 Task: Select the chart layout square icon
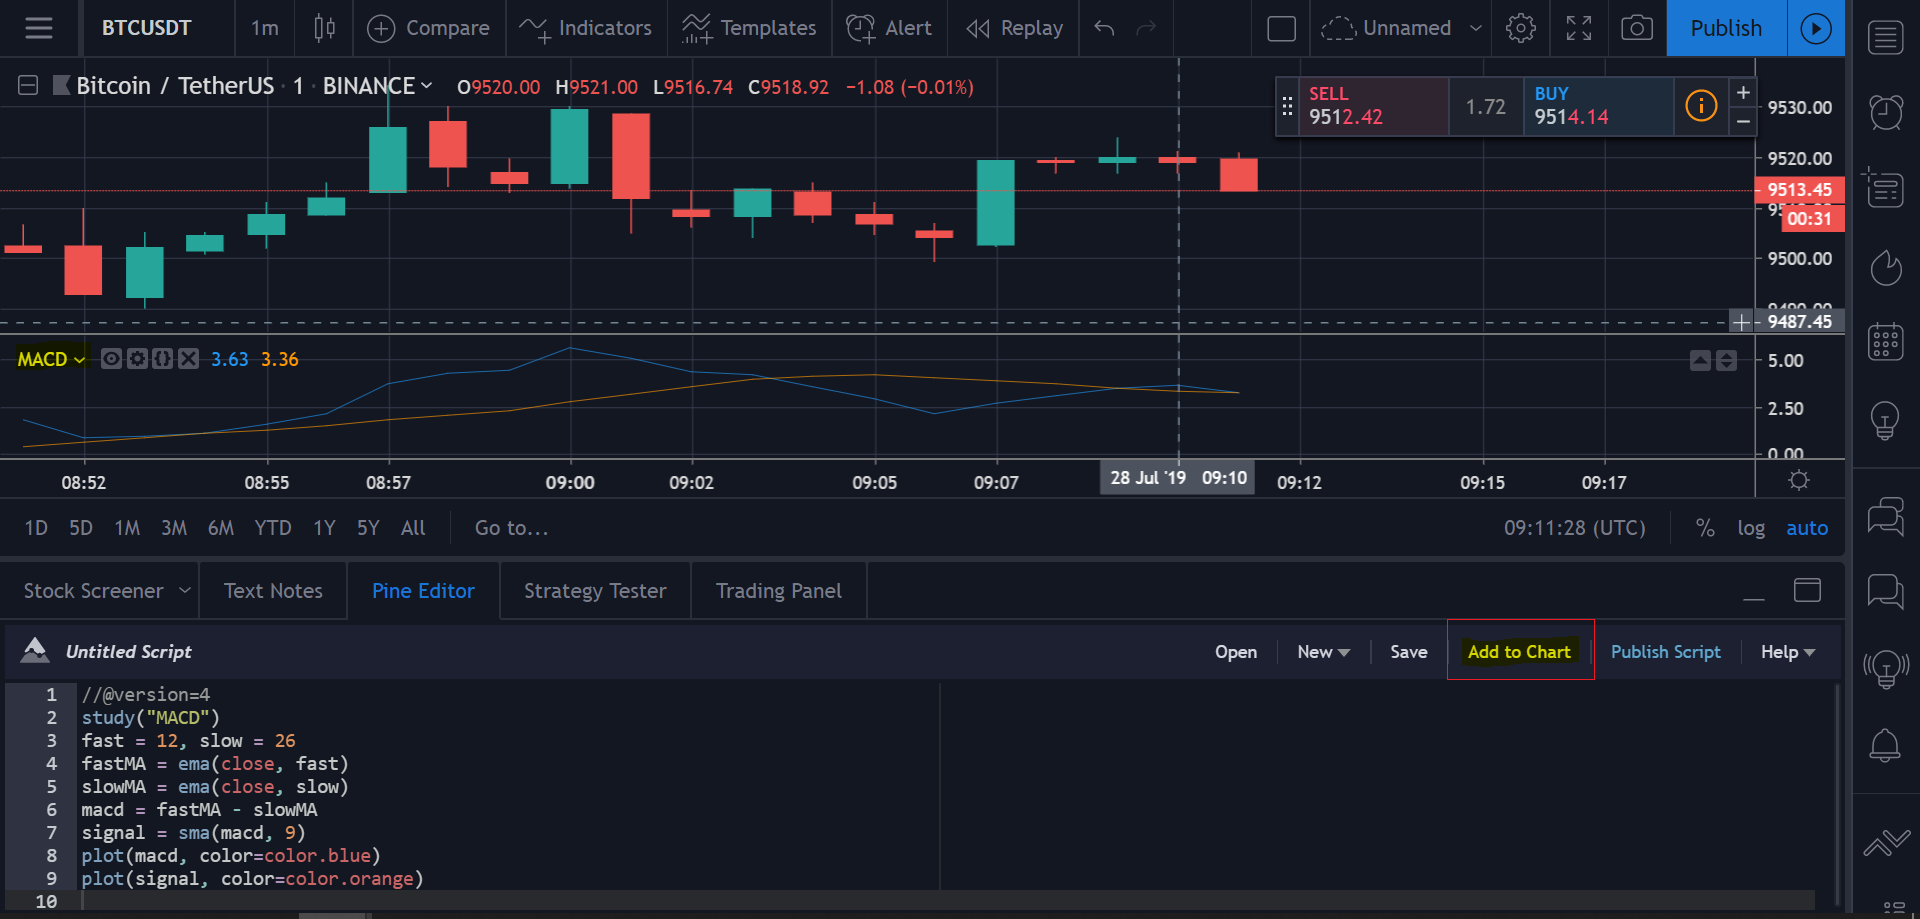click(1281, 28)
